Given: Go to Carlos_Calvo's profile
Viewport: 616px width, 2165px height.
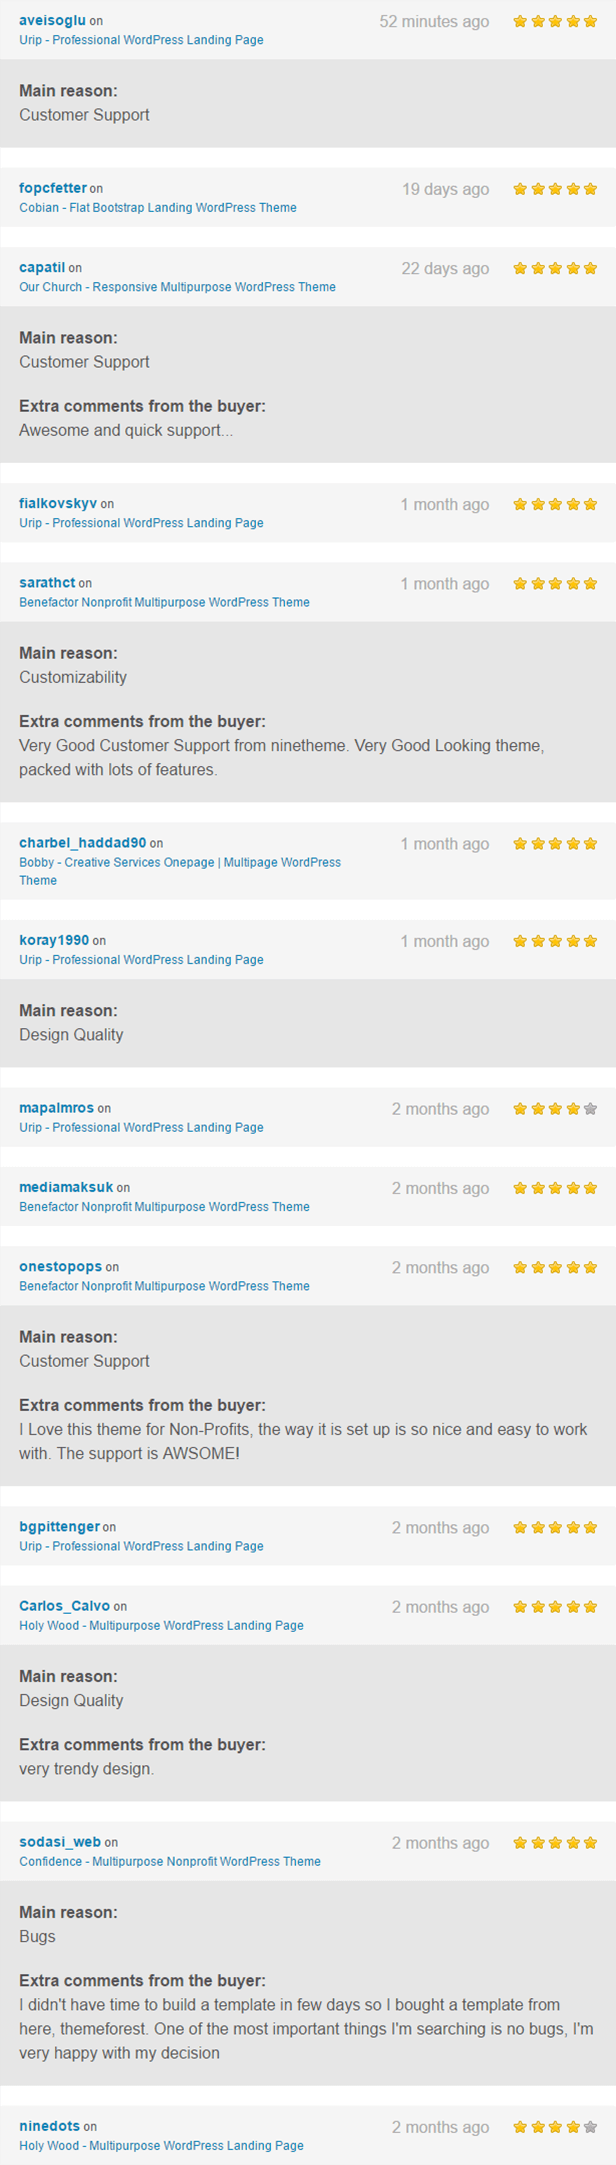Looking at the screenshot, I should point(64,1607).
